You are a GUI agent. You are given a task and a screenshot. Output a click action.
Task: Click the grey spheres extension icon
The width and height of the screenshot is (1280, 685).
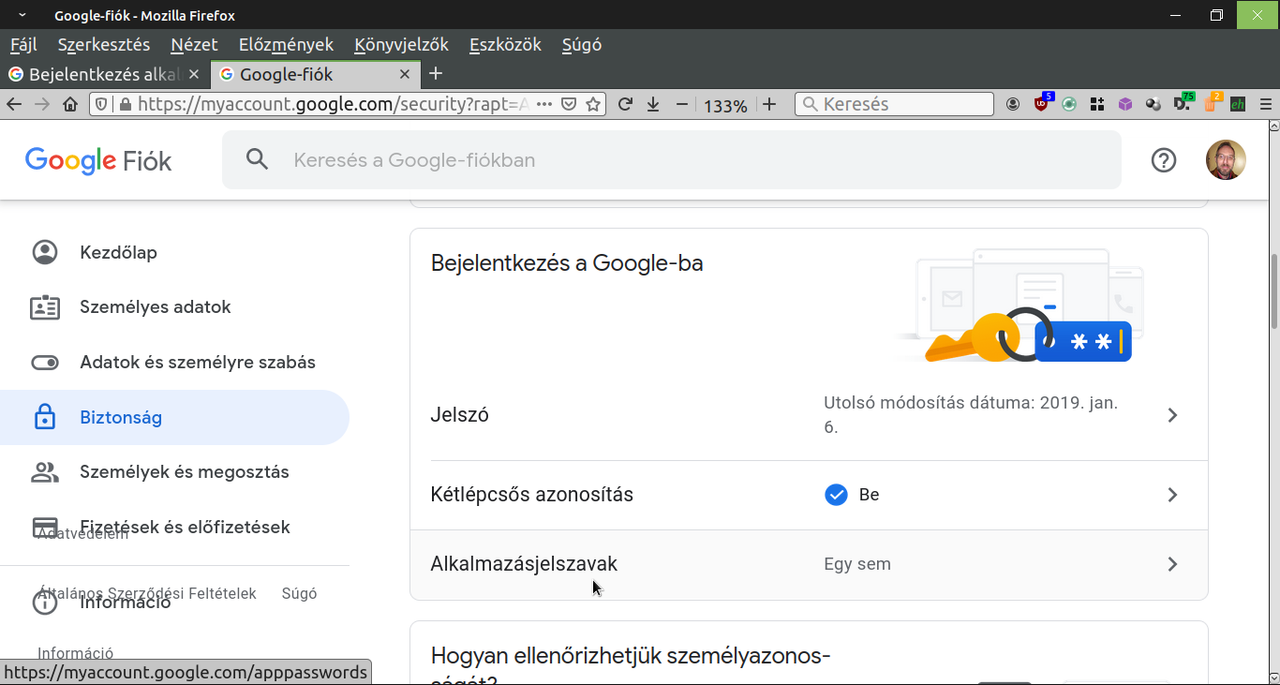point(1153,104)
